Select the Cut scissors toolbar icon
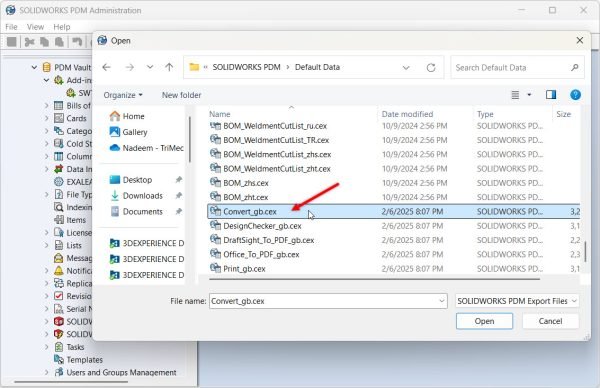Screen dimensions: 600x388 29,42
